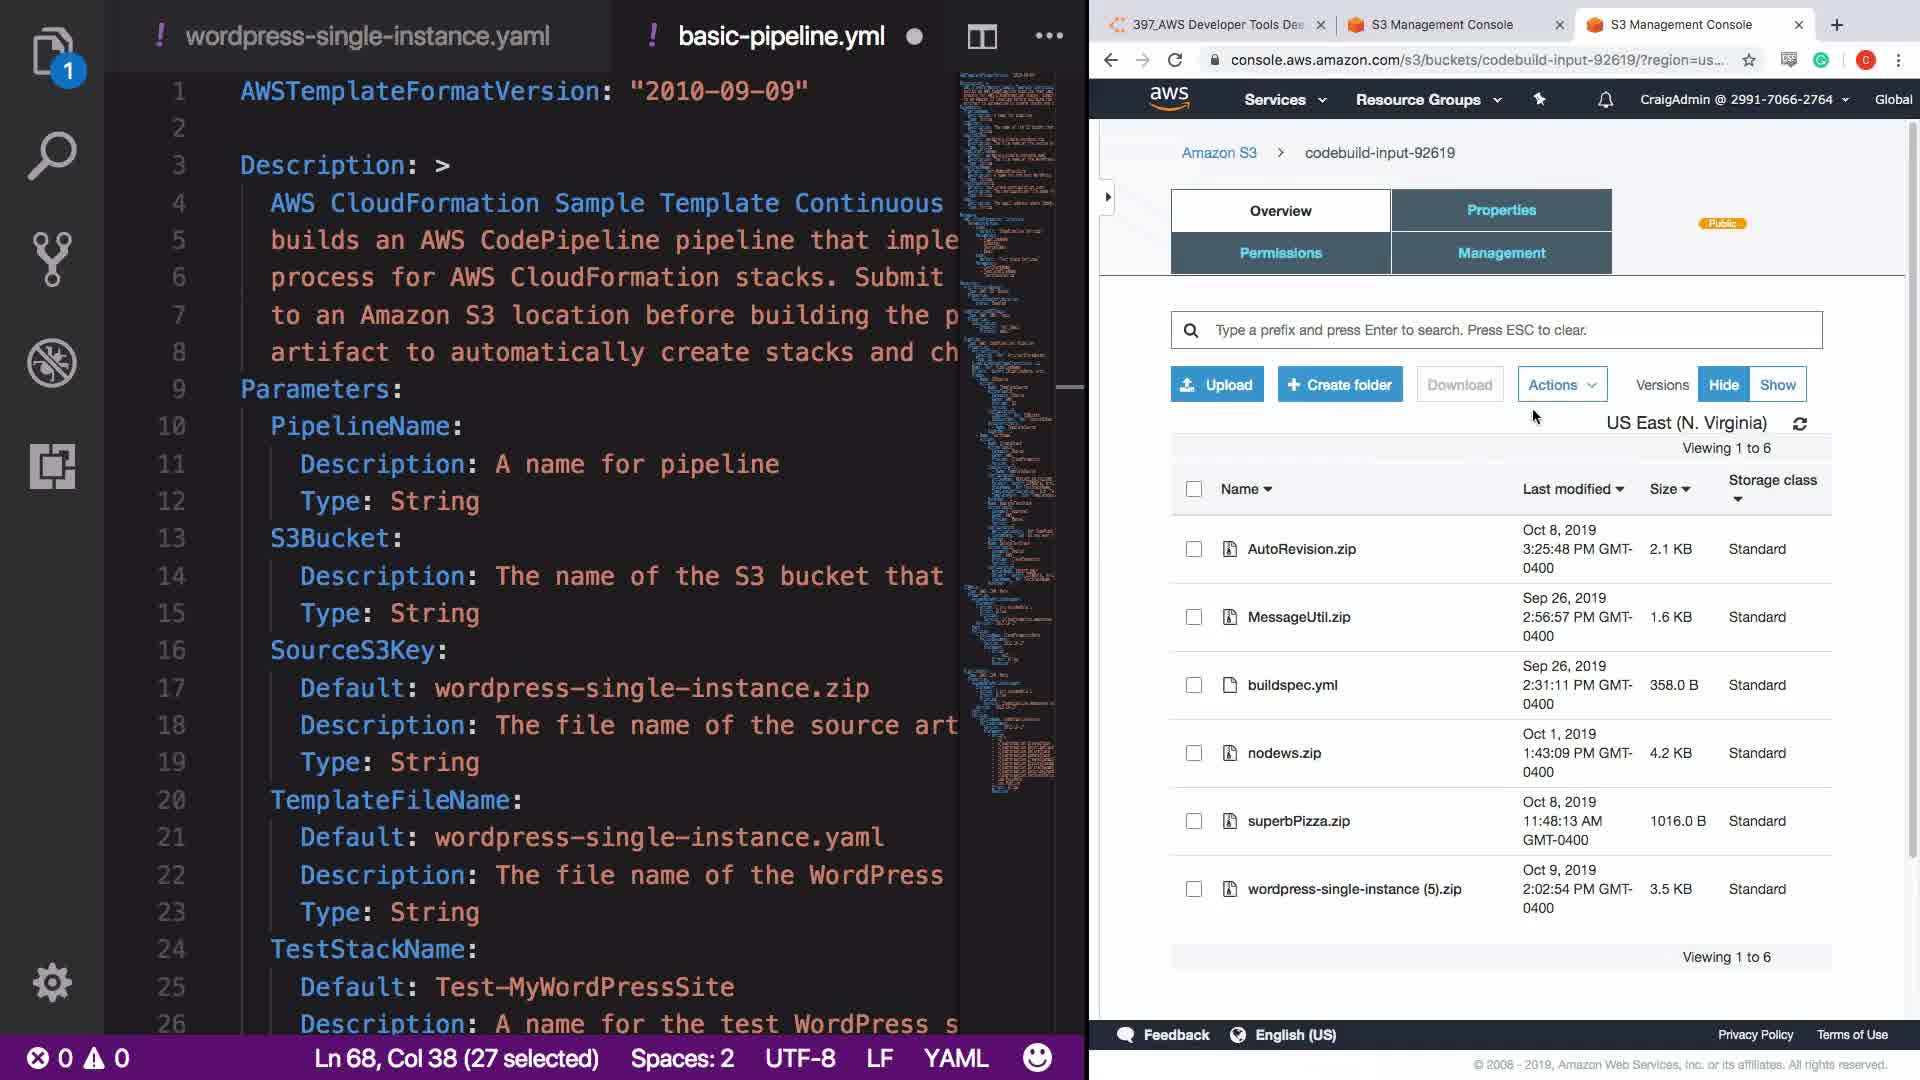Open the Search view in the sidebar
The image size is (1920, 1080).
52,156
